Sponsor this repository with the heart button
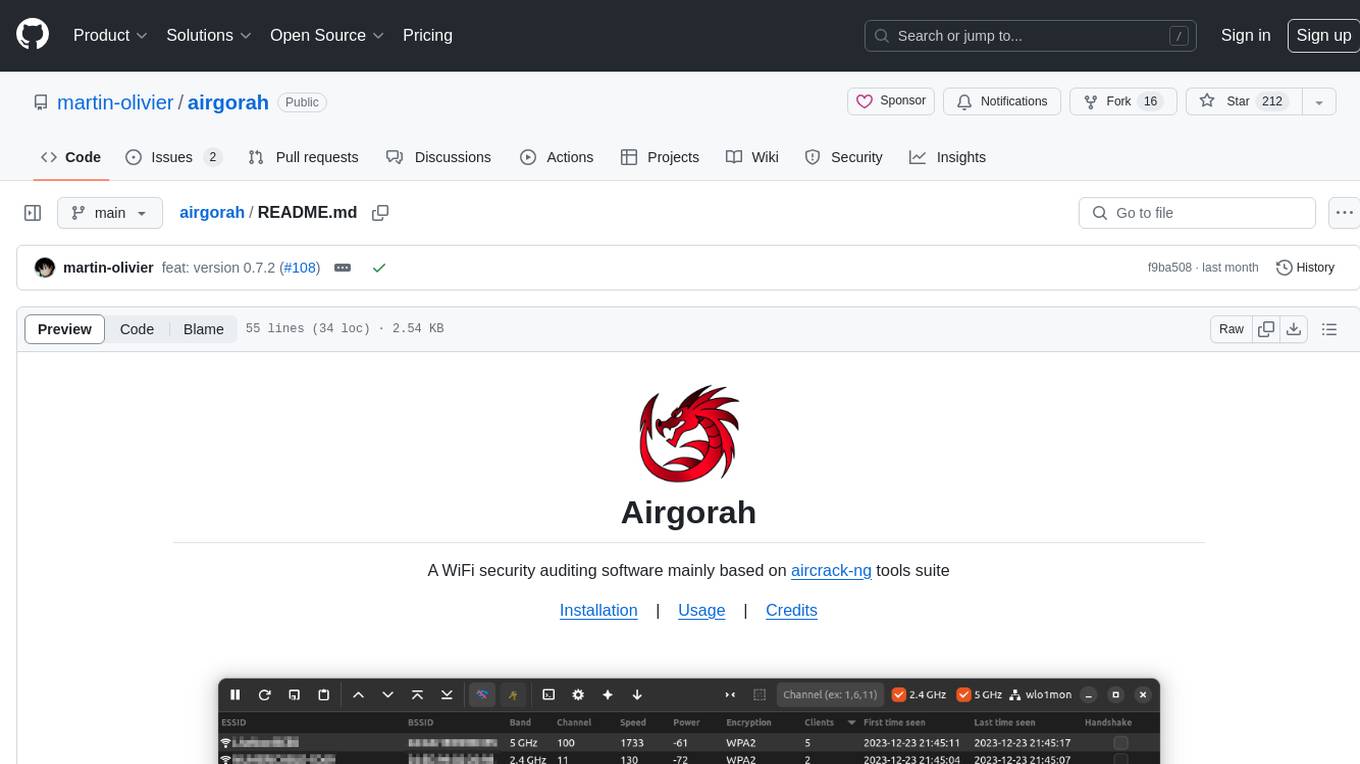The height and width of the screenshot is (764, 1360). click(x=891, y=101)
